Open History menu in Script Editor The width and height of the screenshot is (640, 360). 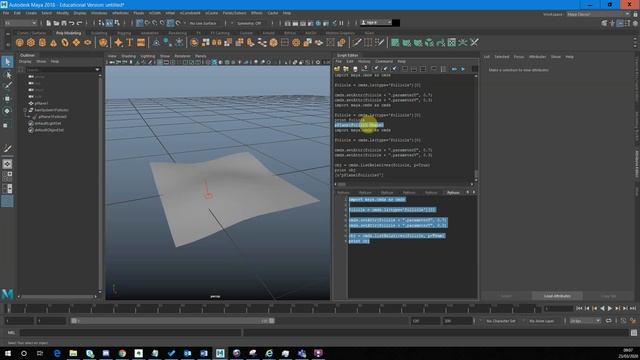coord(364,61)
